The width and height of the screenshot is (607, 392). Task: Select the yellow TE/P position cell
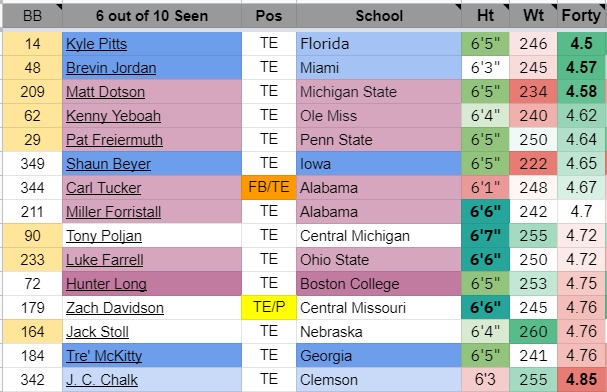point(269,308)
